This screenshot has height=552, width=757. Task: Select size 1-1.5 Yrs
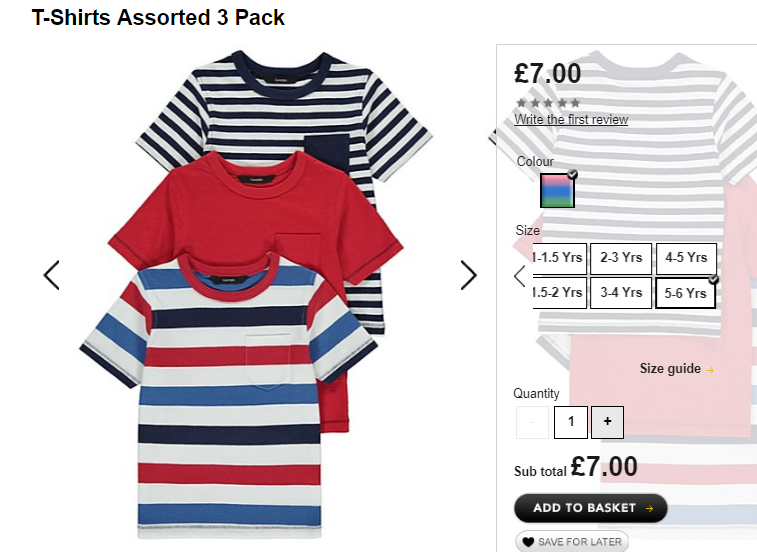[559, 258]
